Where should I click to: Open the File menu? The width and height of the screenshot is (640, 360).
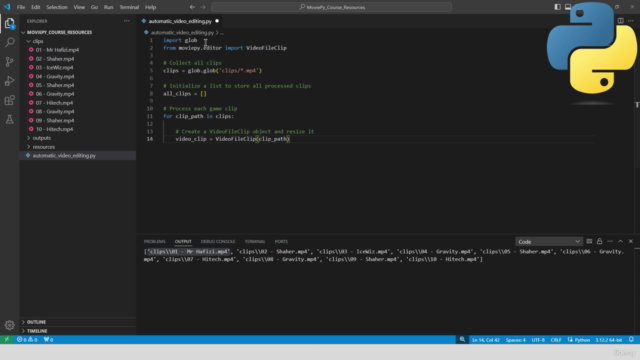tap(21, 7)
